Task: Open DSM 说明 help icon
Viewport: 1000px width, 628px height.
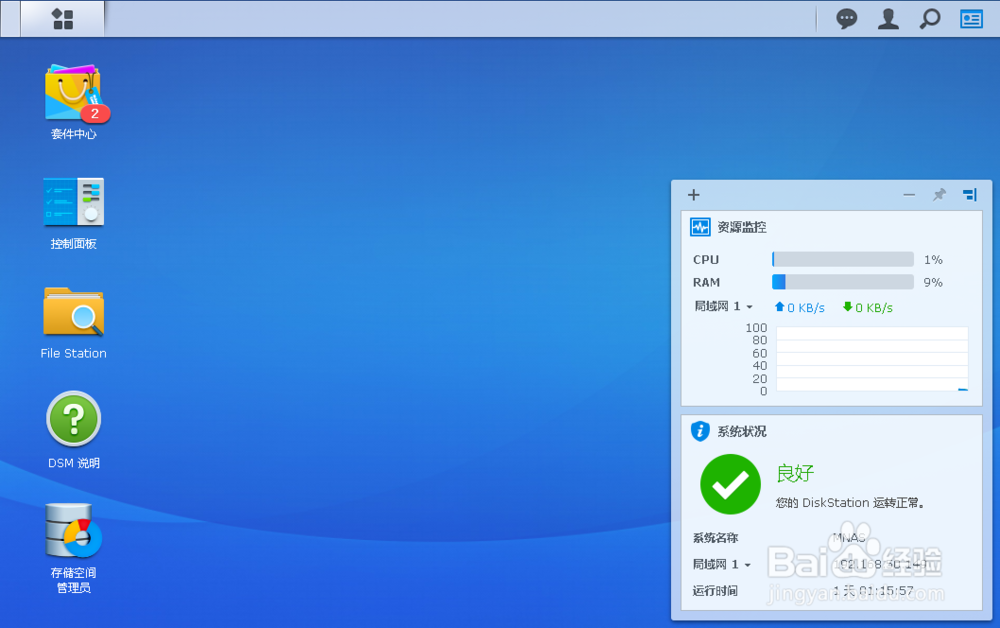Action: point(73,419)
